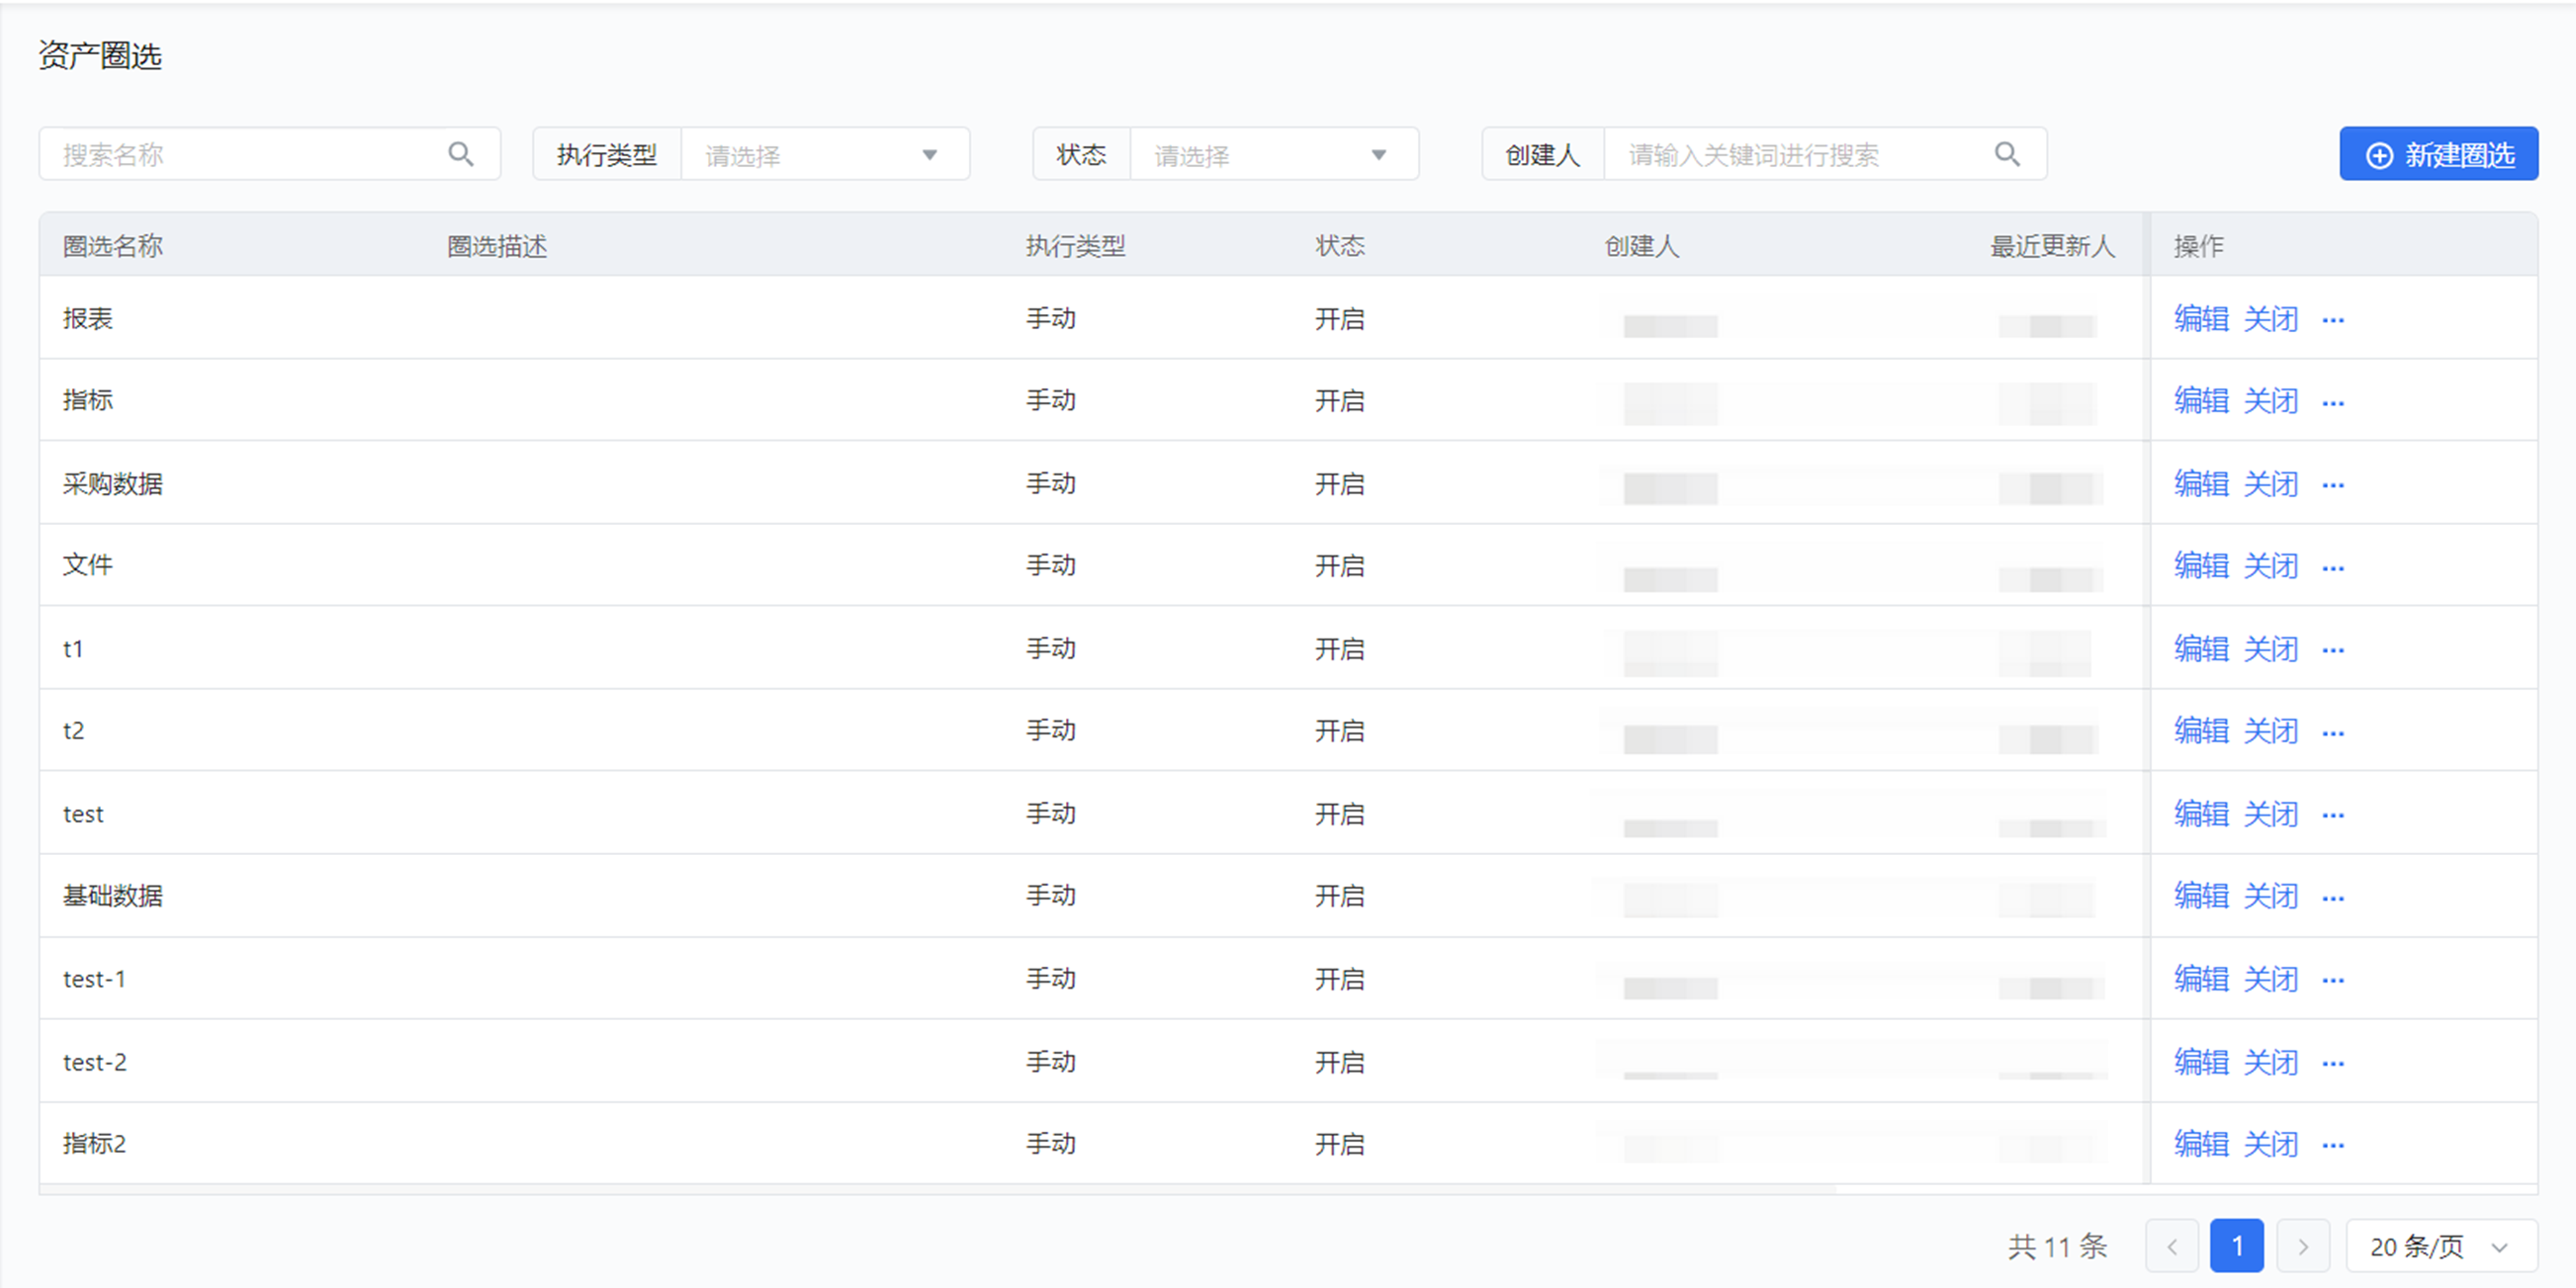Select page 1 in pagination
The height and width of the screenshot is (1288, 2576).
click(2236, 1246)
